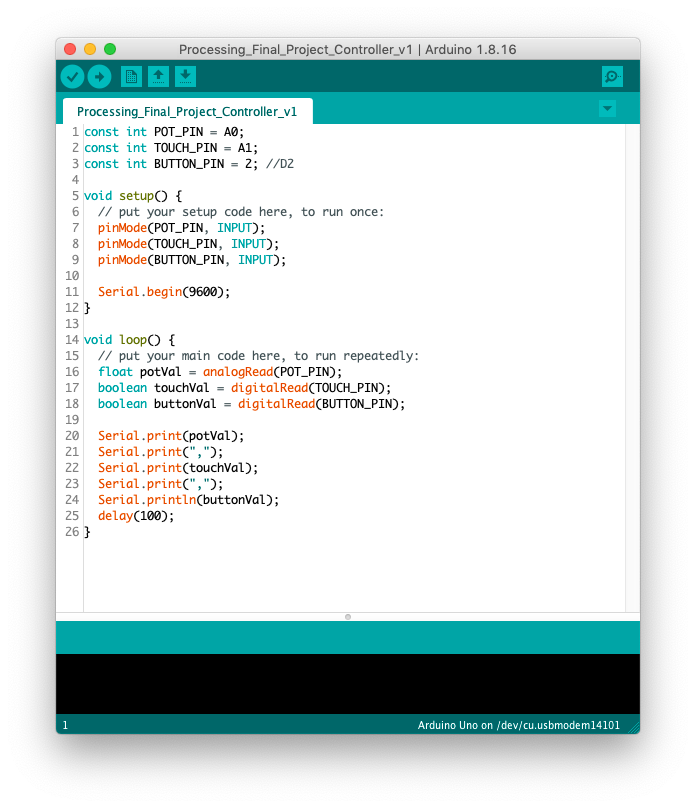Image resolution: width=696 pixels, height=808 pixels.
Task: Click 'void setup() {' line
Action: click(x=133, y=196)
